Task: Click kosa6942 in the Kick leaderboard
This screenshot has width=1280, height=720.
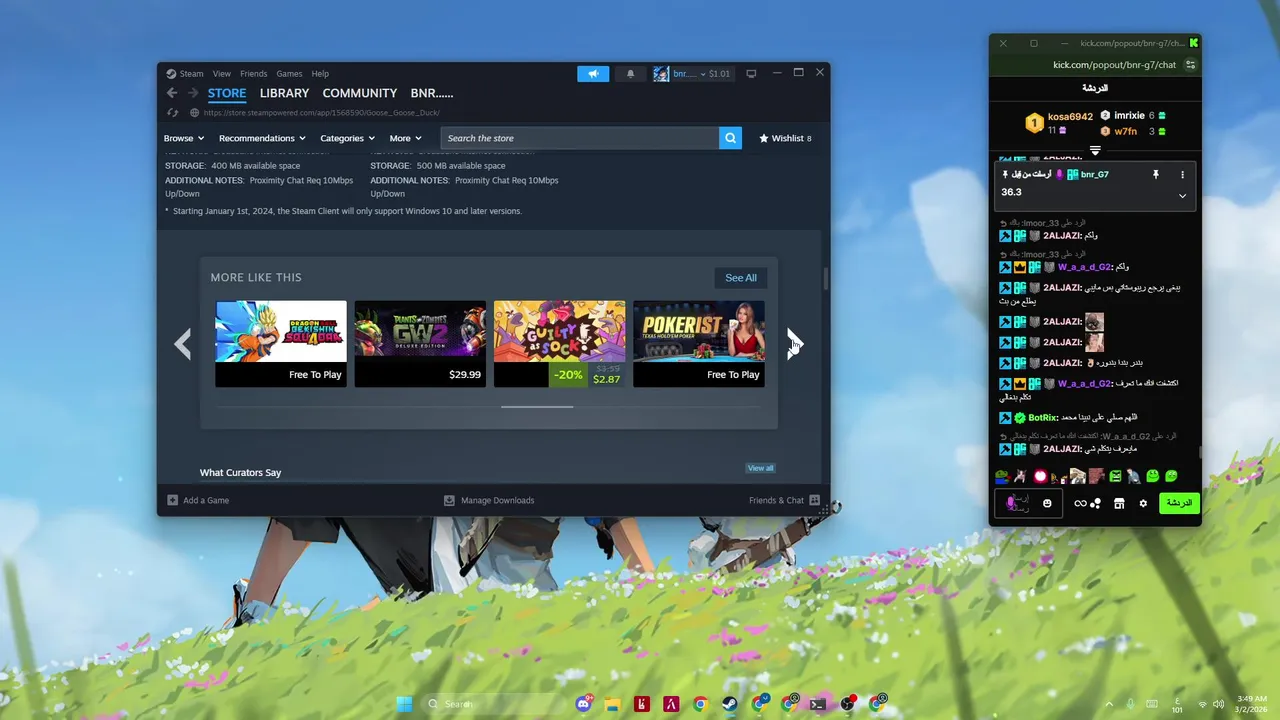Action: (1070, 116)
